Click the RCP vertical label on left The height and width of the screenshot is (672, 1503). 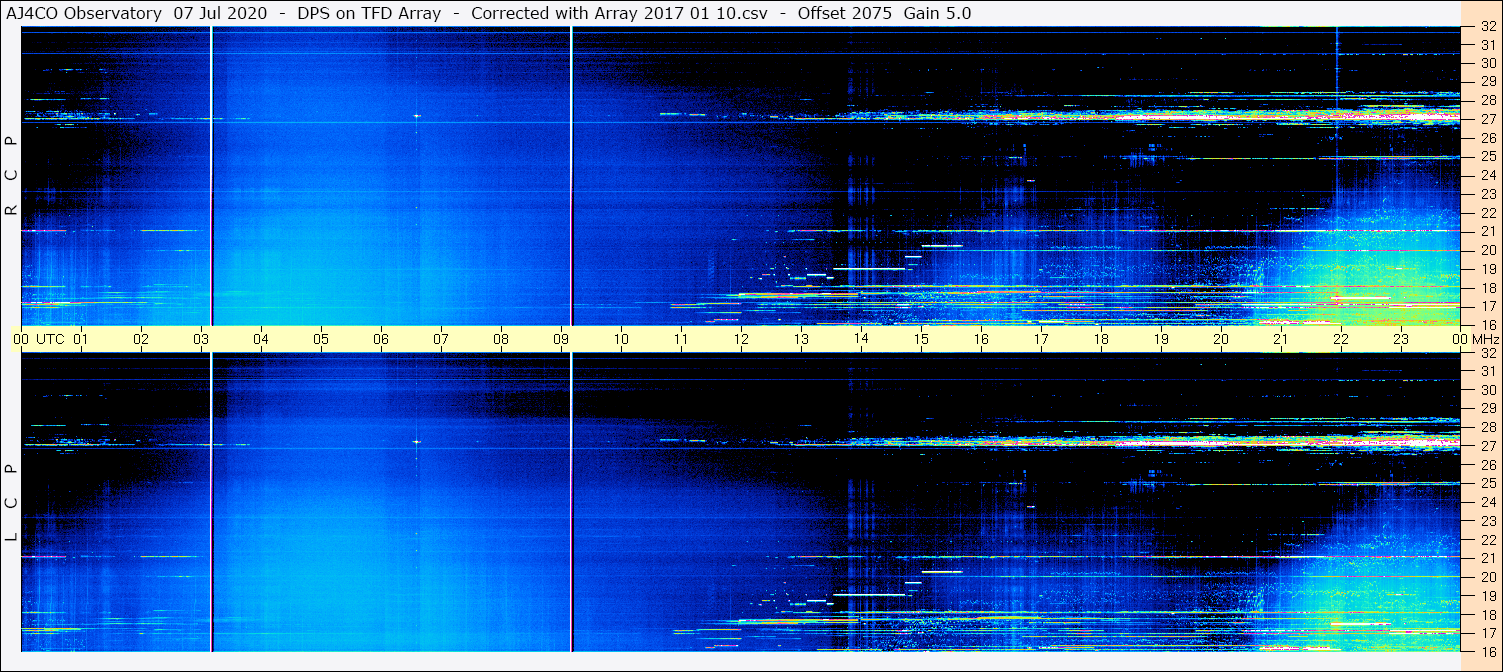[11, 176]
